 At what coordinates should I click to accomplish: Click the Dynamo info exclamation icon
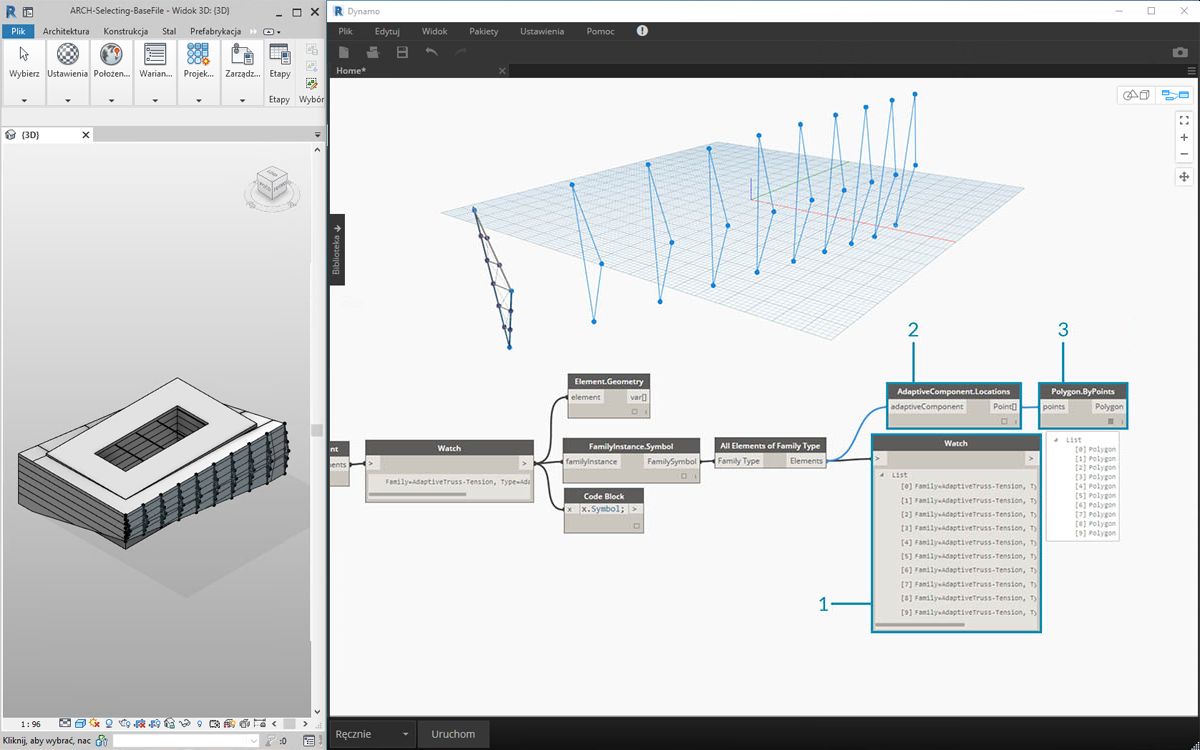click(642, 31)
